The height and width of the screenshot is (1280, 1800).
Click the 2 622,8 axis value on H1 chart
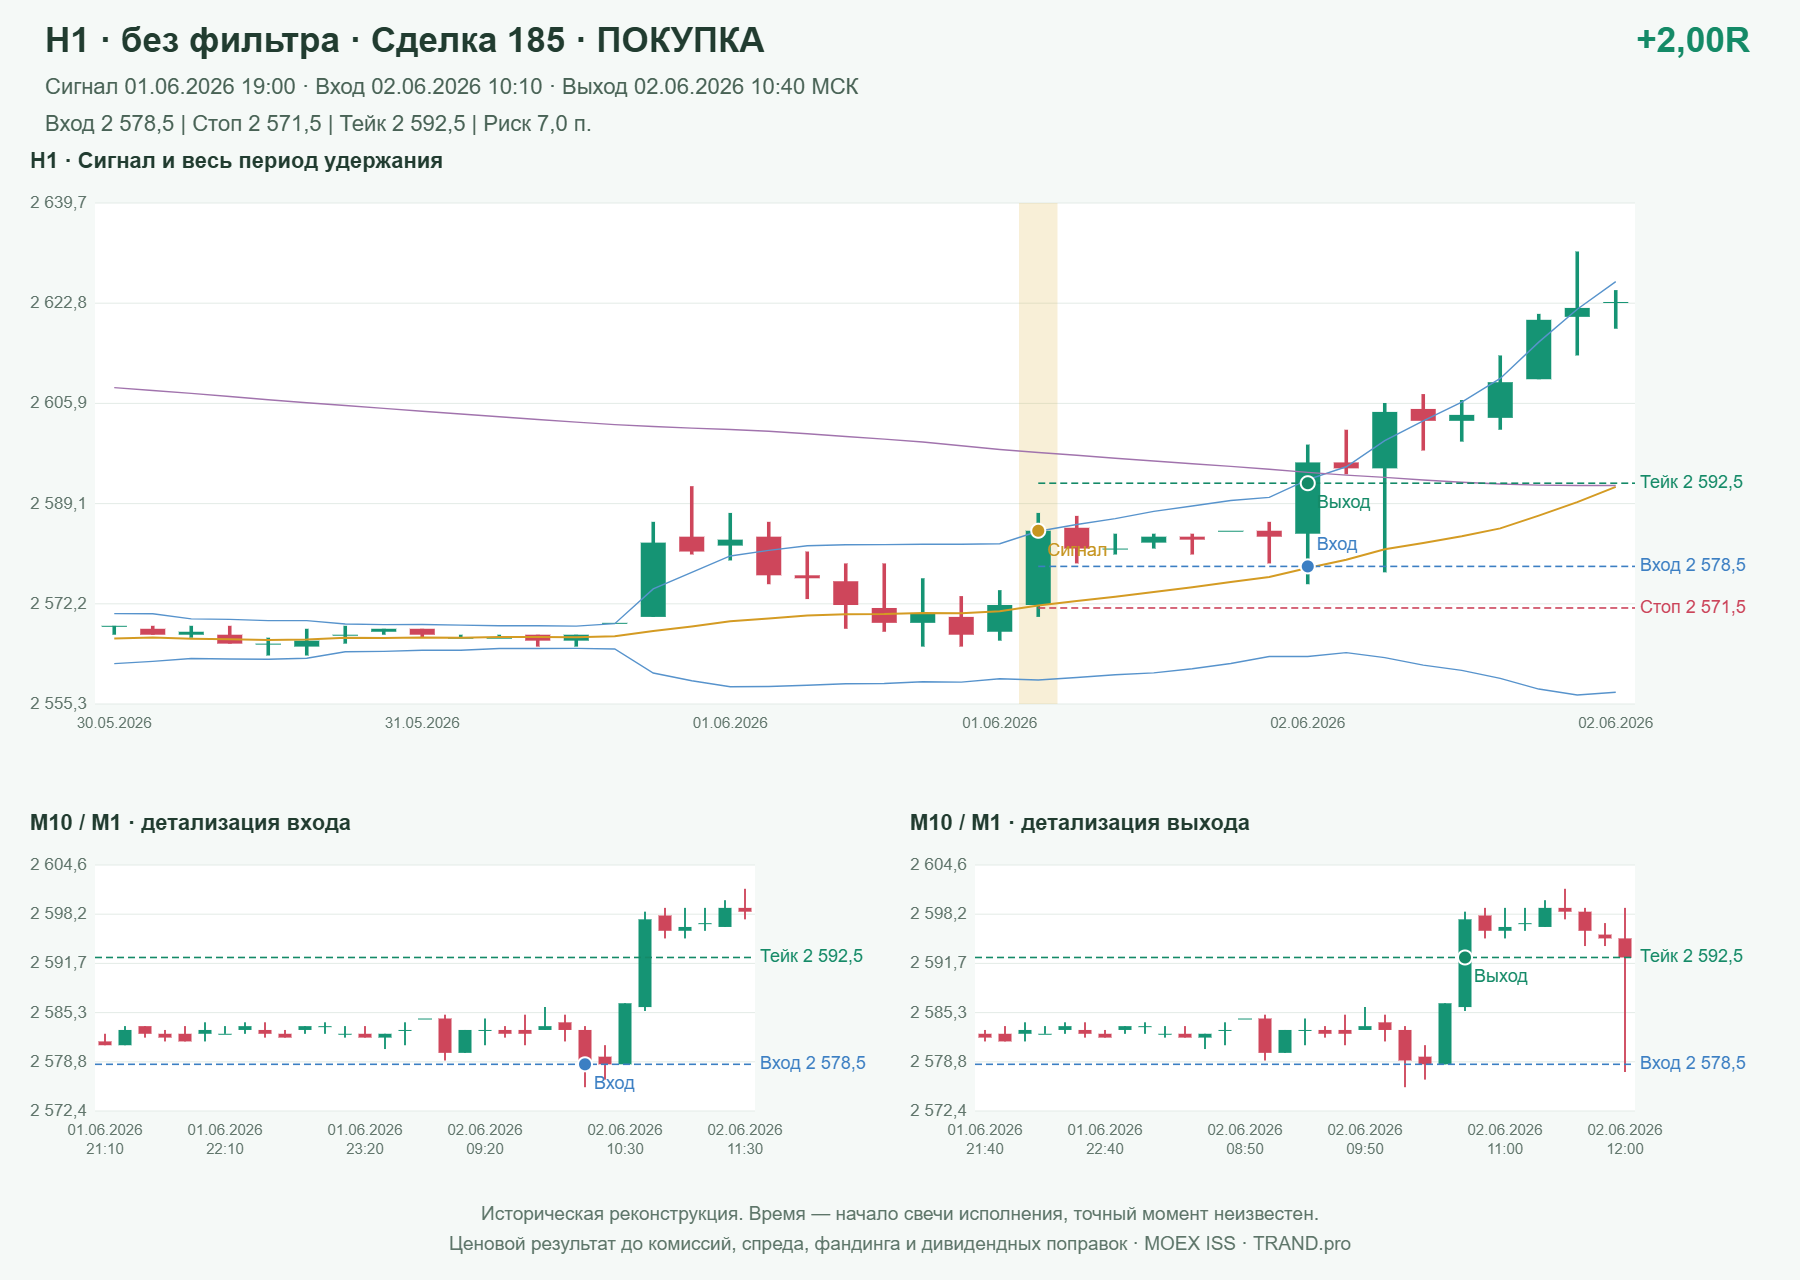tap(58, 303)
